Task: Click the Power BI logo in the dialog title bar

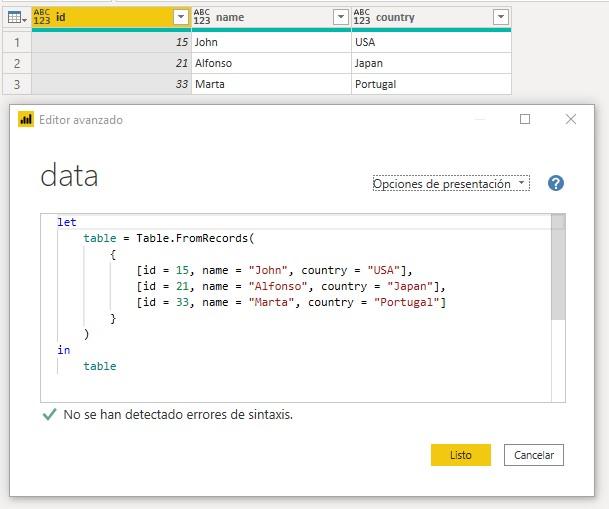Action: [x=26, y=119]
